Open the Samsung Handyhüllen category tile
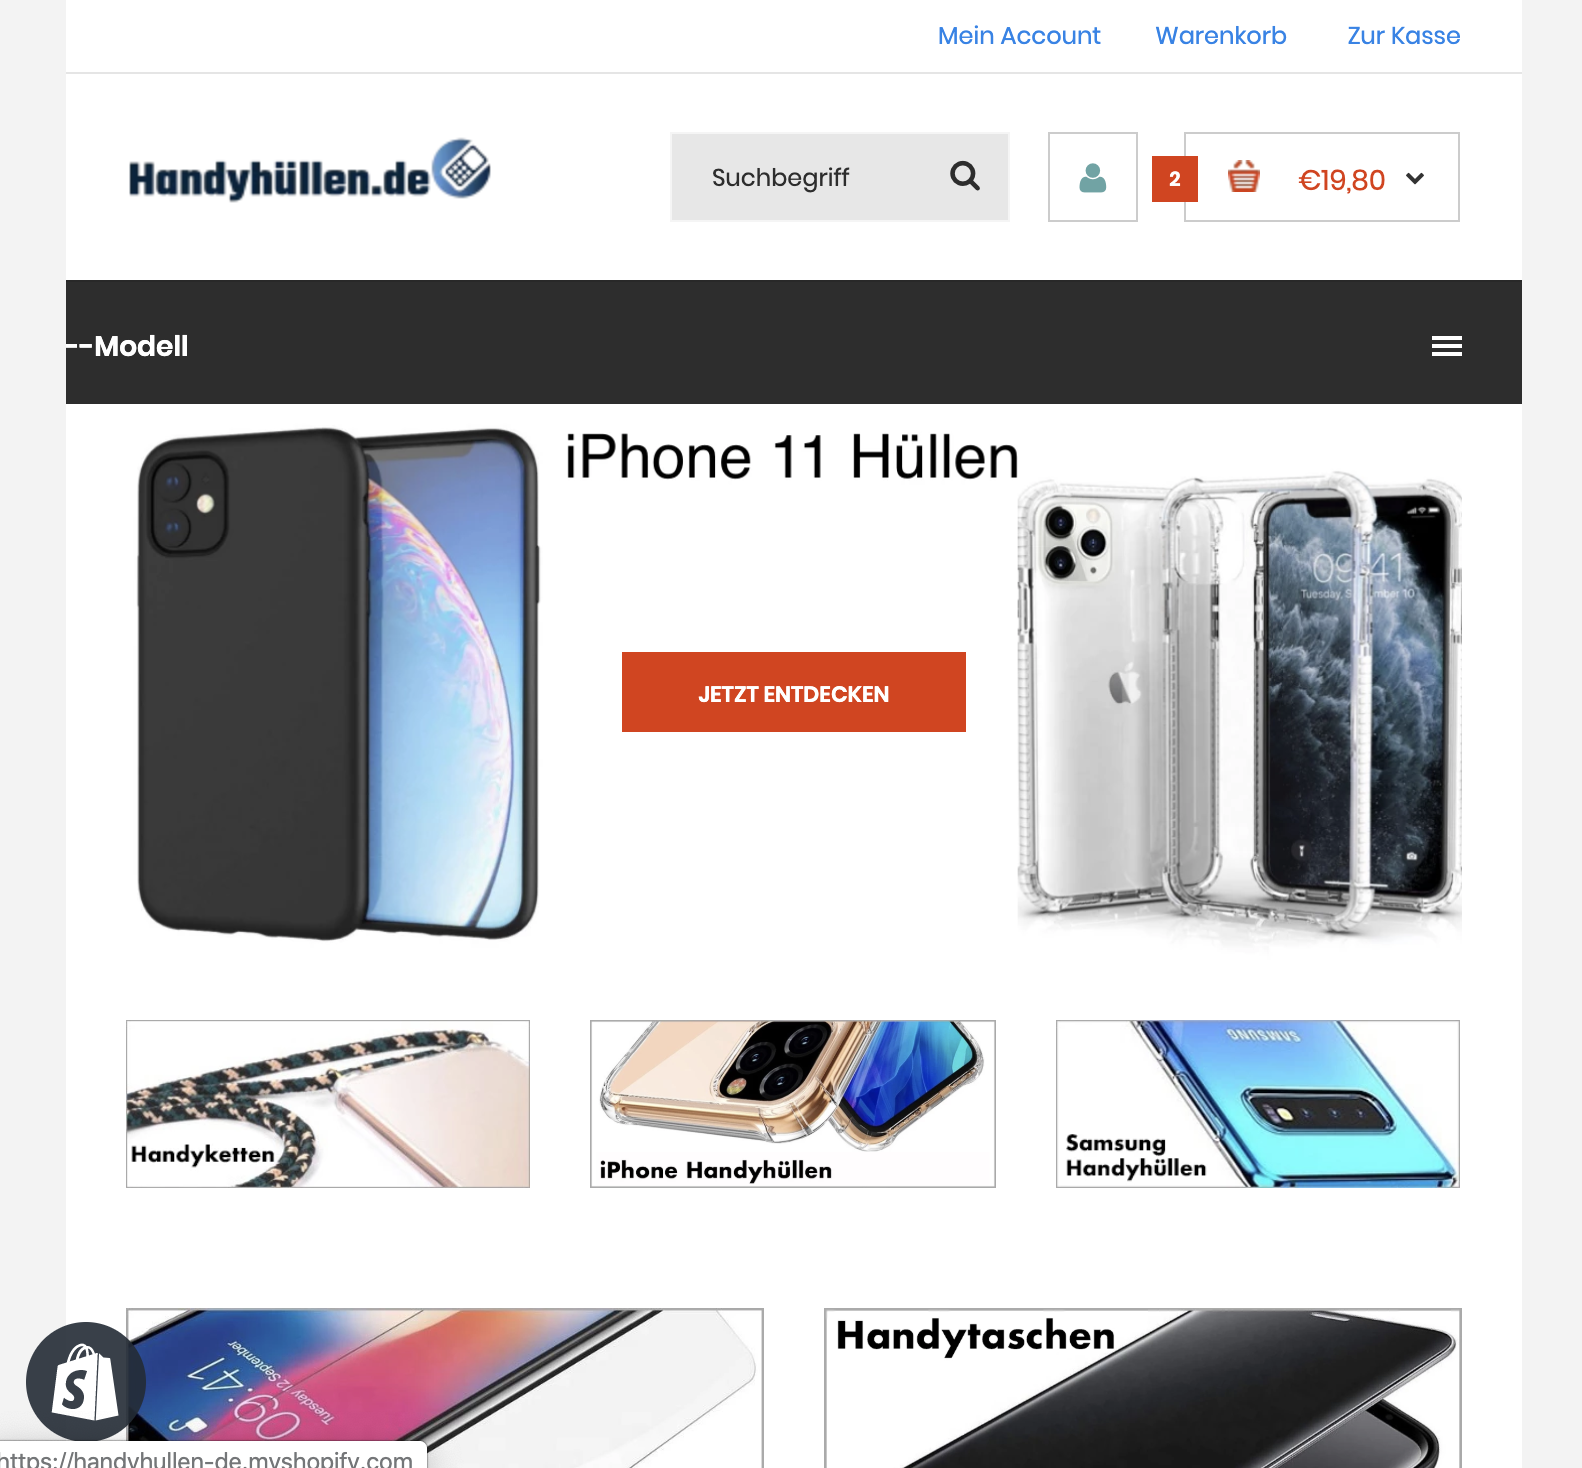The width and height of the screenshot is (1582, 1468). click(1258, 1104)
